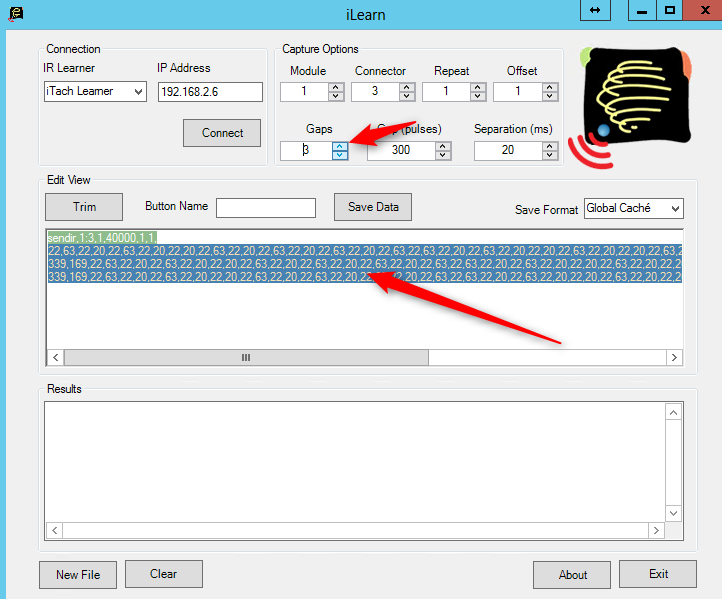Open the Save Format dropdown
This screenshot has width=722, height=599.
[x=634, y=208]
